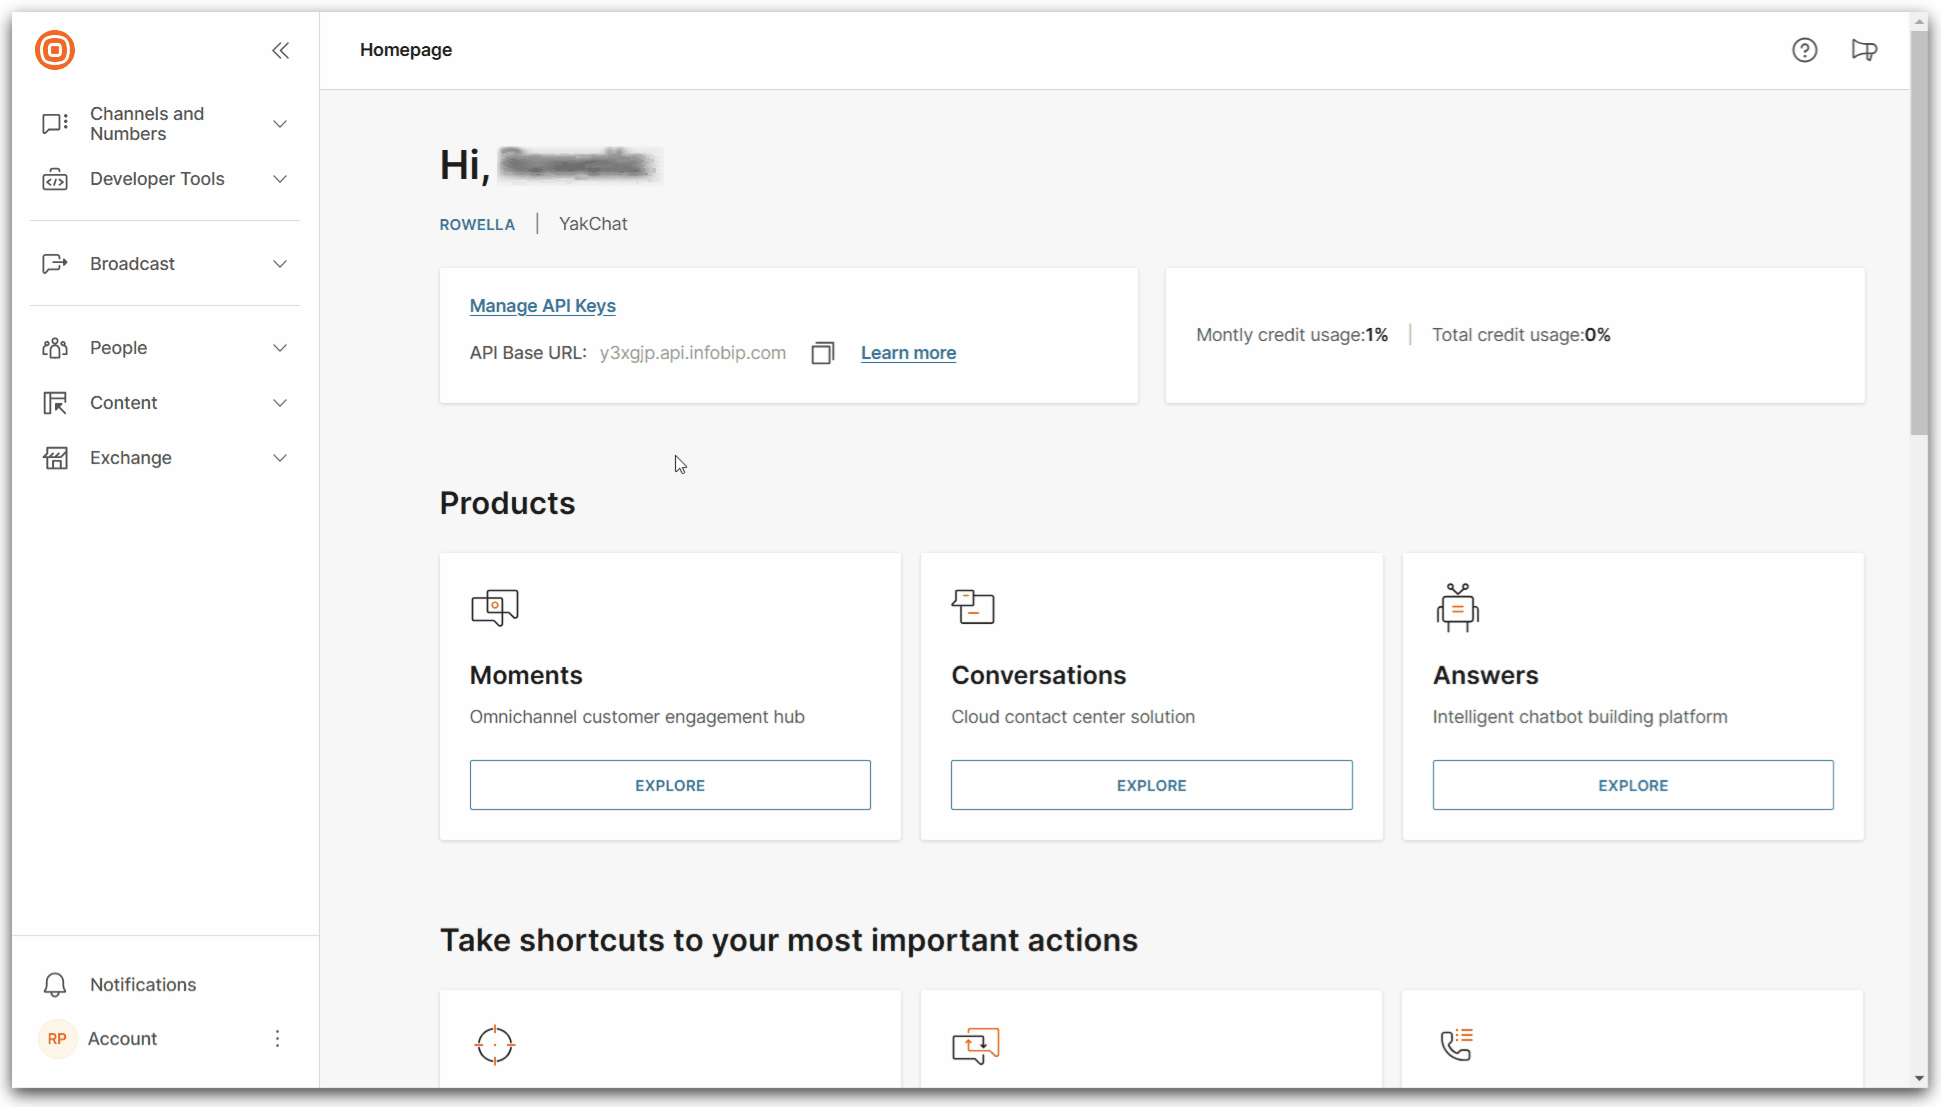Click the Montly credit usage value
Screen dimensions: 1941x1107
1377,335
